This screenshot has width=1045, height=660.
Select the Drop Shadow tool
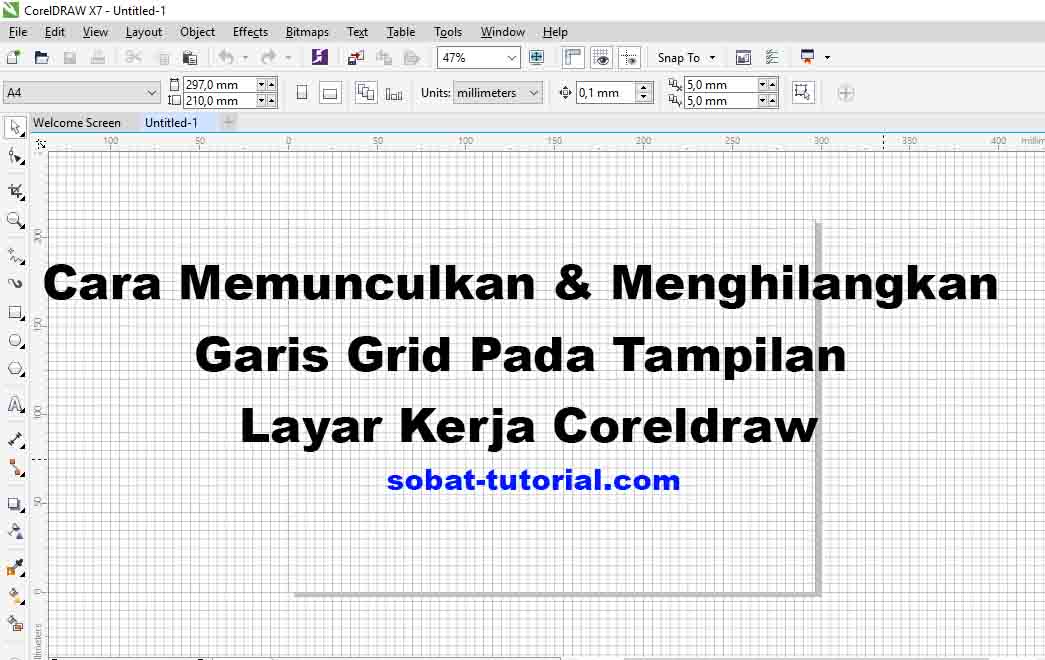coord(15,504)
